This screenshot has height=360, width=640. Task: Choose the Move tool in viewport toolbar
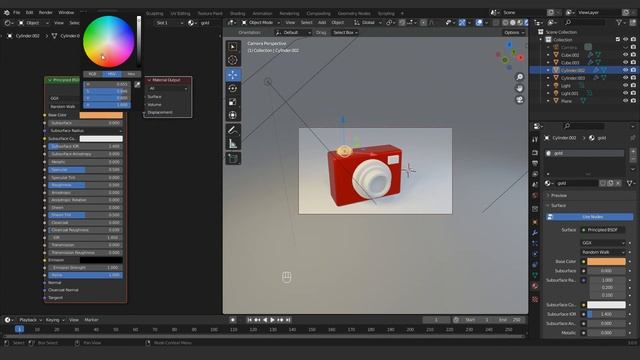(233, 75)
